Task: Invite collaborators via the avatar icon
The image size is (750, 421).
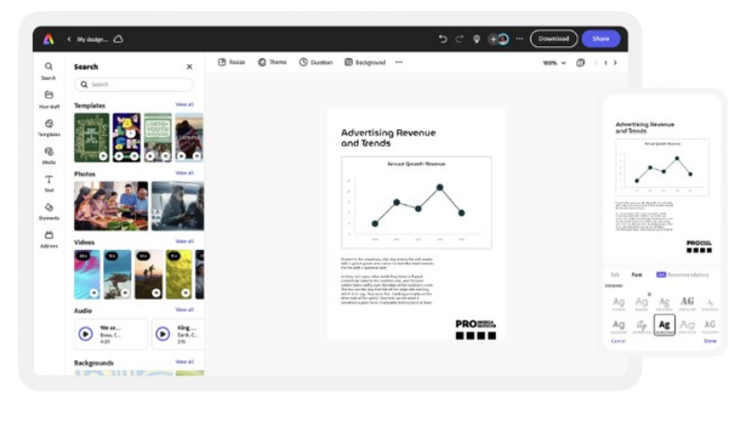Action: 498,39
